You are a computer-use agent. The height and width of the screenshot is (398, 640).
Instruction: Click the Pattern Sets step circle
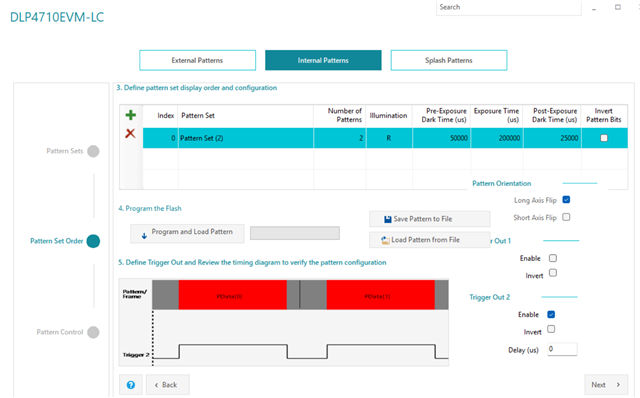[93, 151]
